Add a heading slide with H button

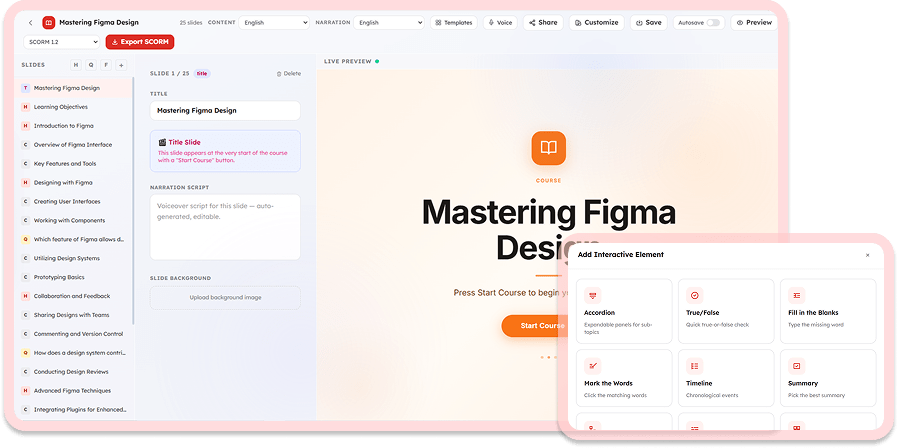point(76,65)
